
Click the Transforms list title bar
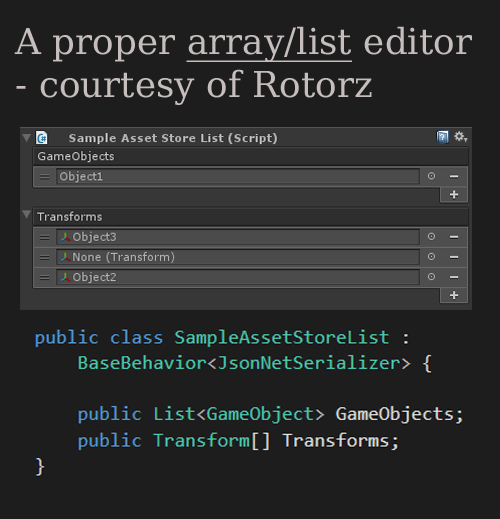coord(250,217)
